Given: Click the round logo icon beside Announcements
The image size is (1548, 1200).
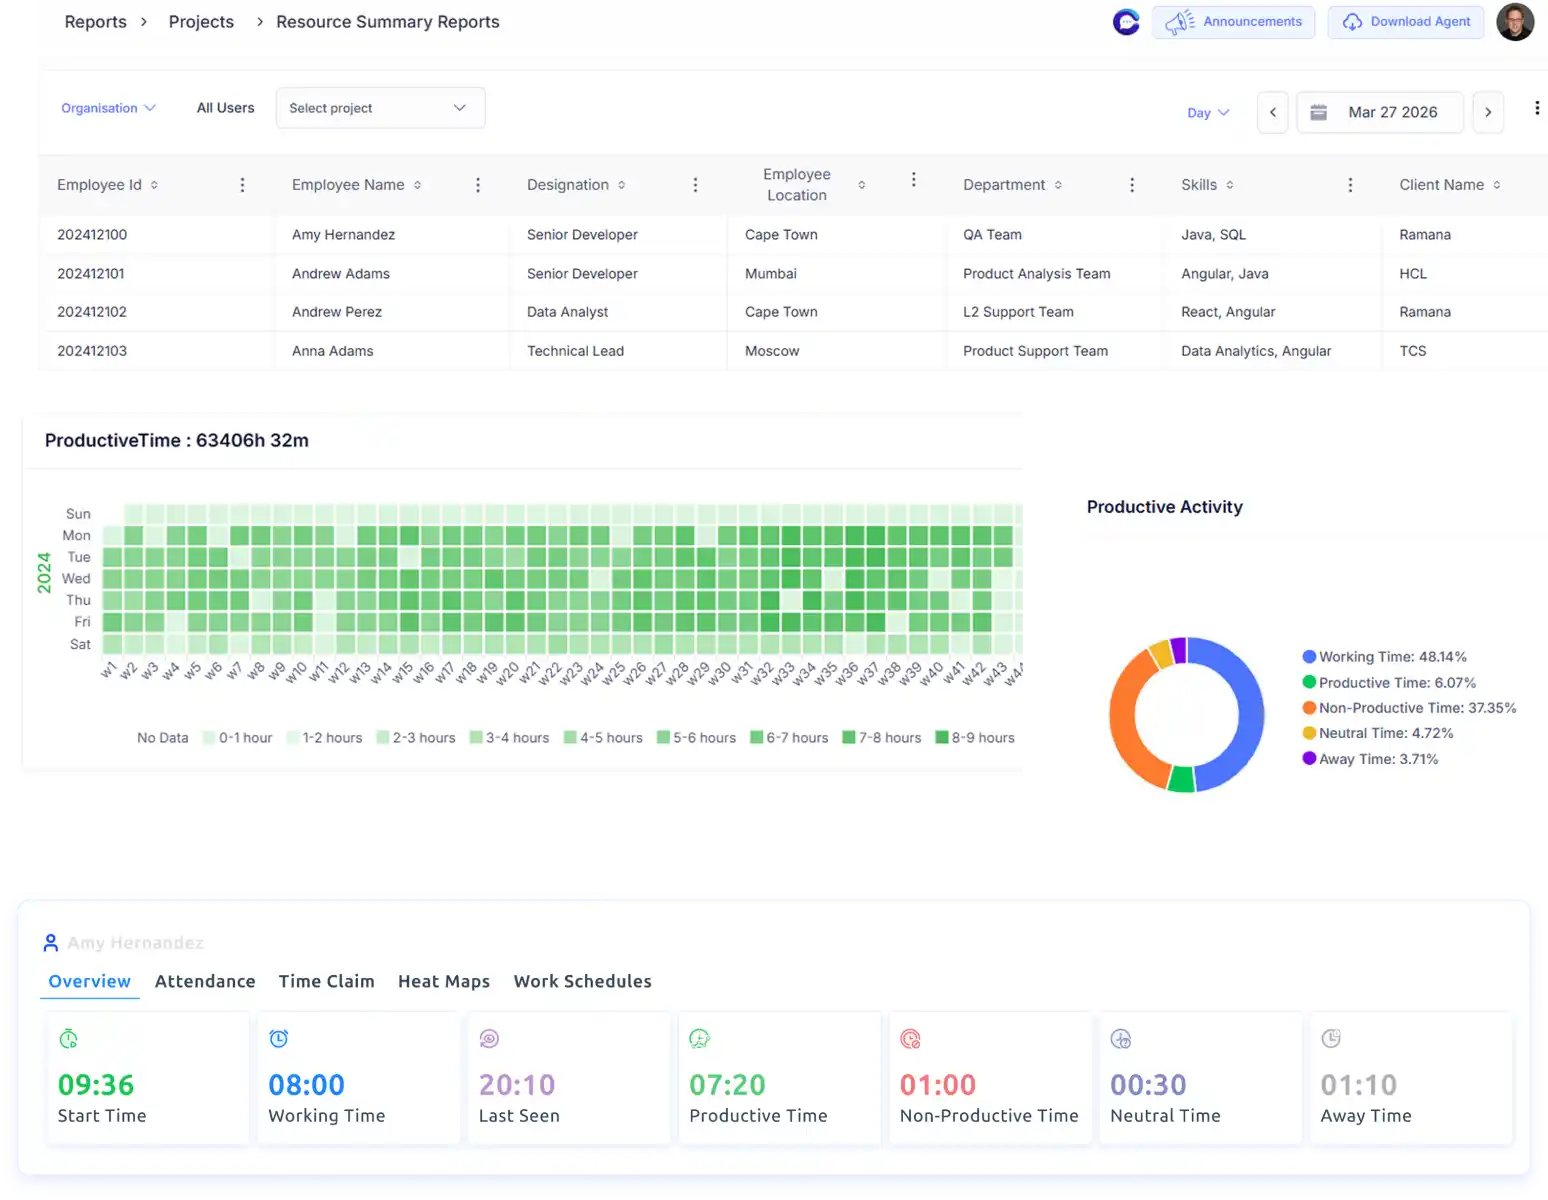Looking at the screenshot, I should [x=1126, y=22].
